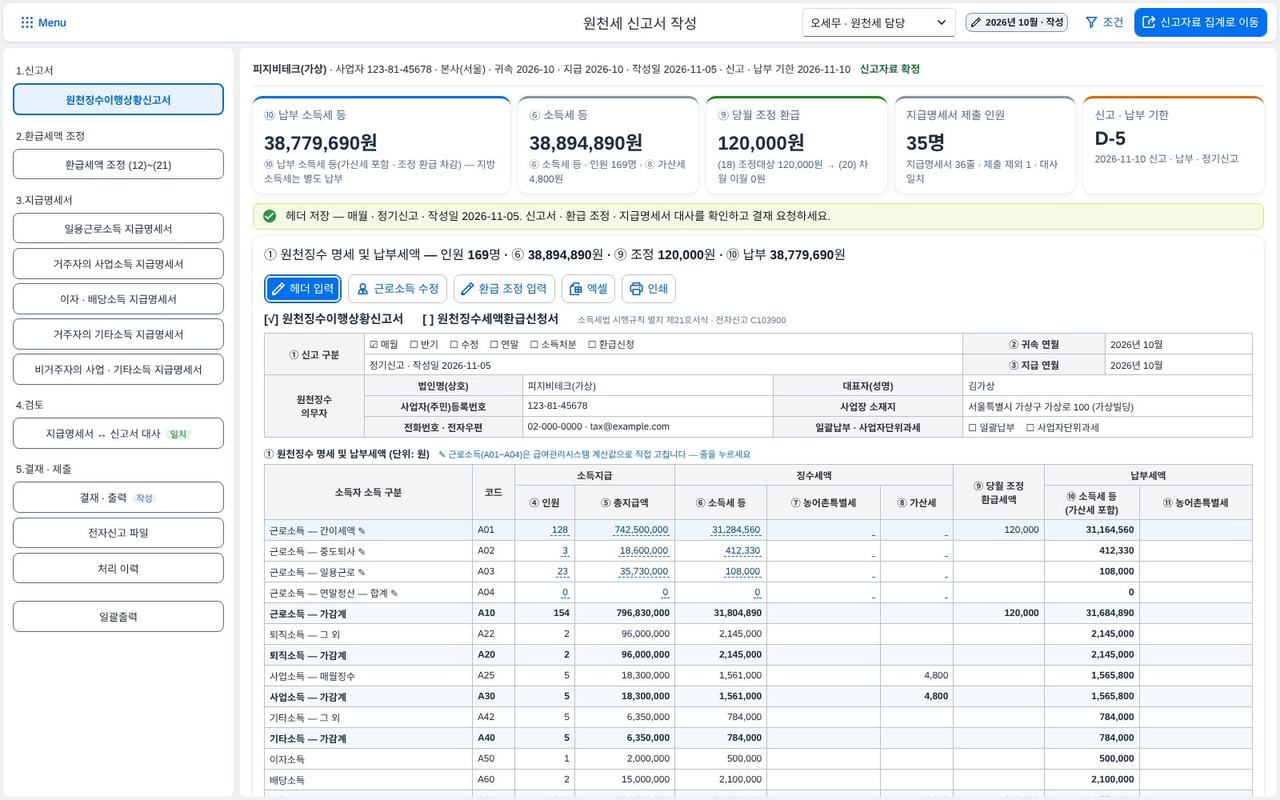Image resolution: width=1280 pixels, height=800 pixels.
Task: Click the 일괄출력 button
Action: (118, 617)
